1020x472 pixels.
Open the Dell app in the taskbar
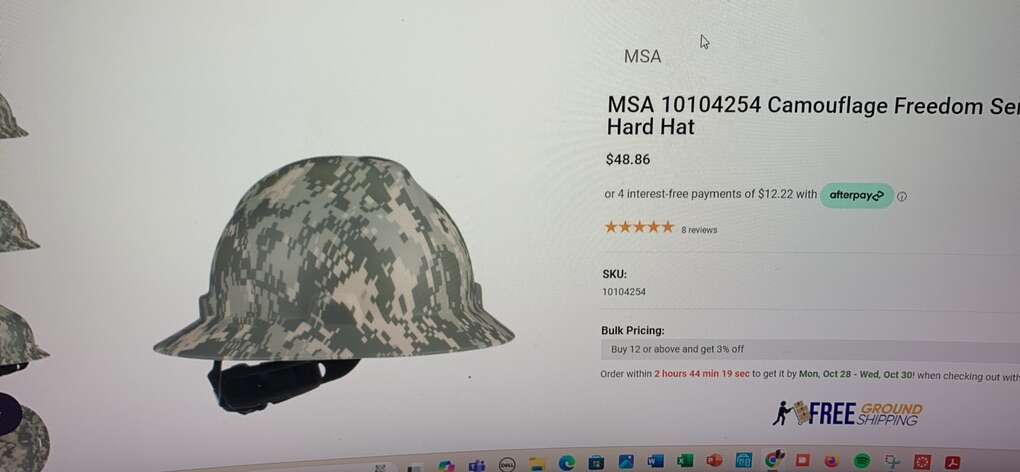507,465
